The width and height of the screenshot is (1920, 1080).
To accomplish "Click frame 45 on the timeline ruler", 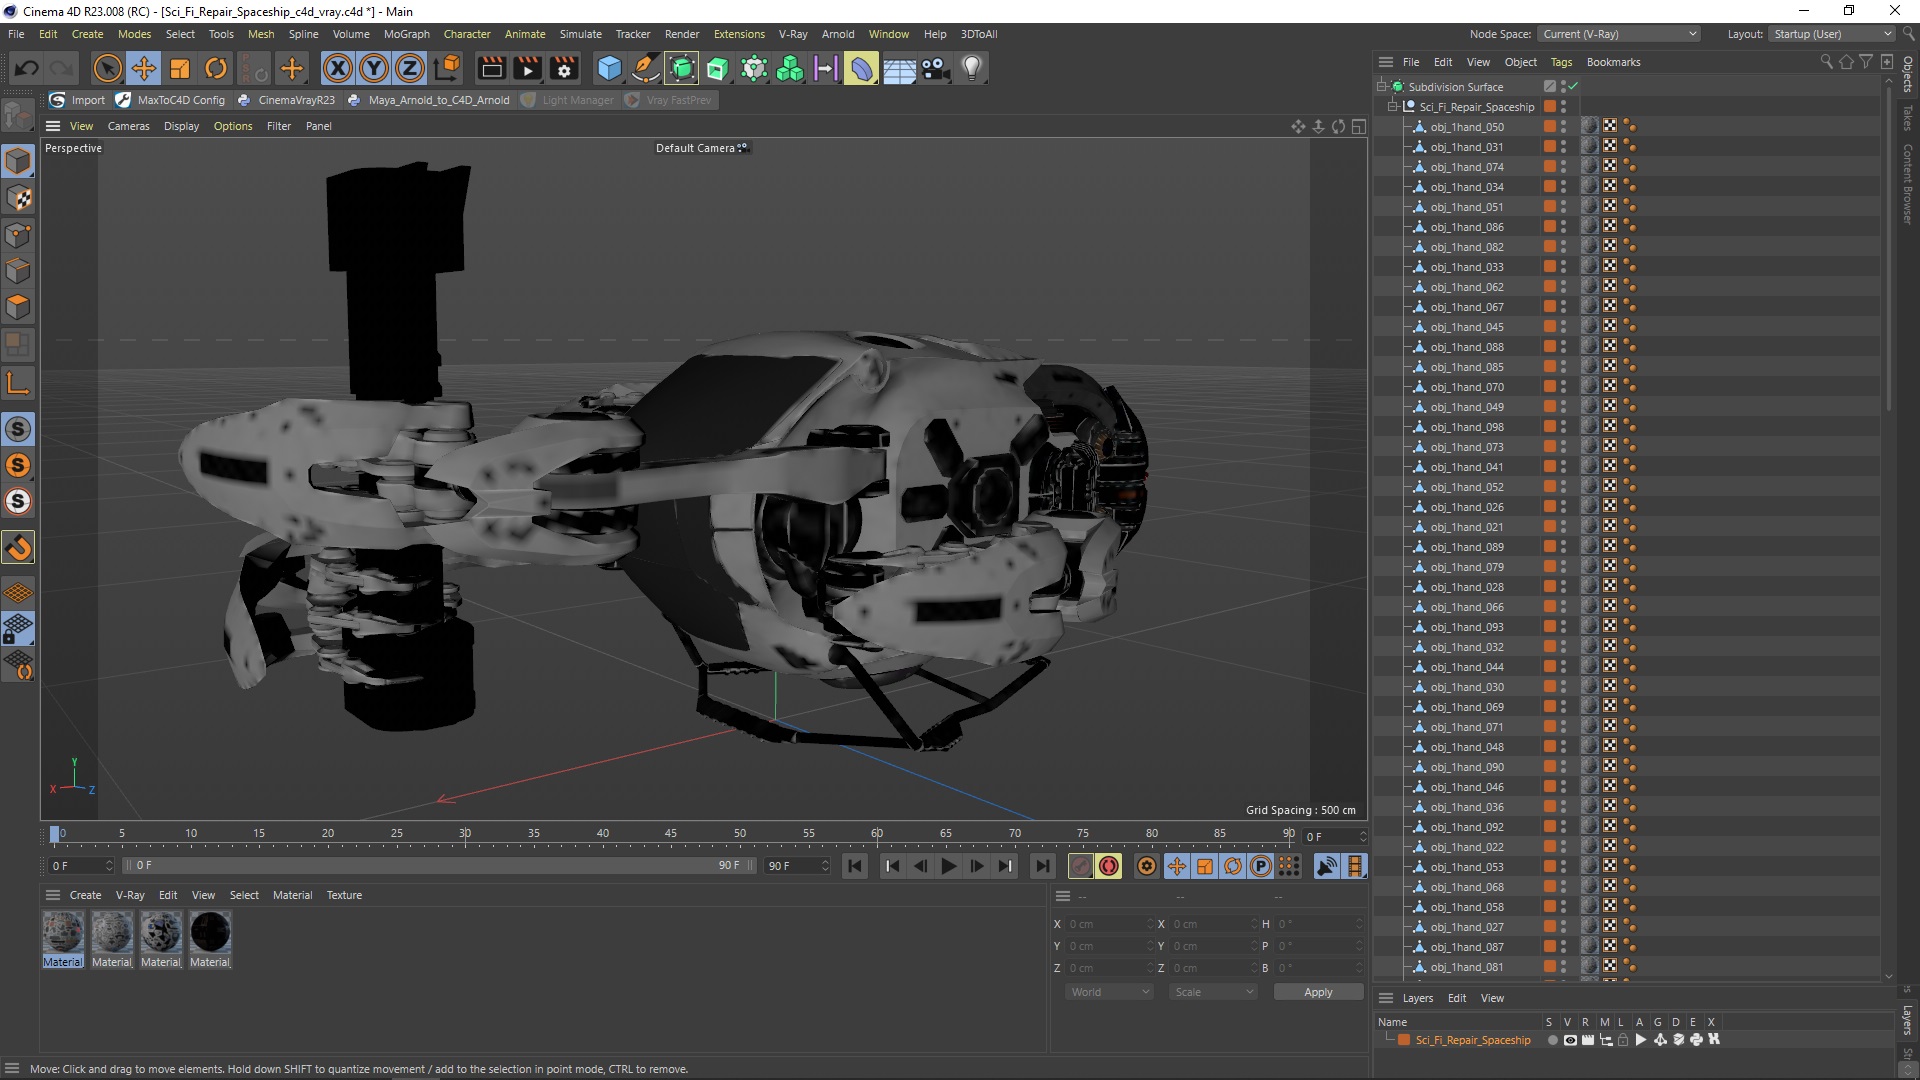I will (x=671, y=833).
